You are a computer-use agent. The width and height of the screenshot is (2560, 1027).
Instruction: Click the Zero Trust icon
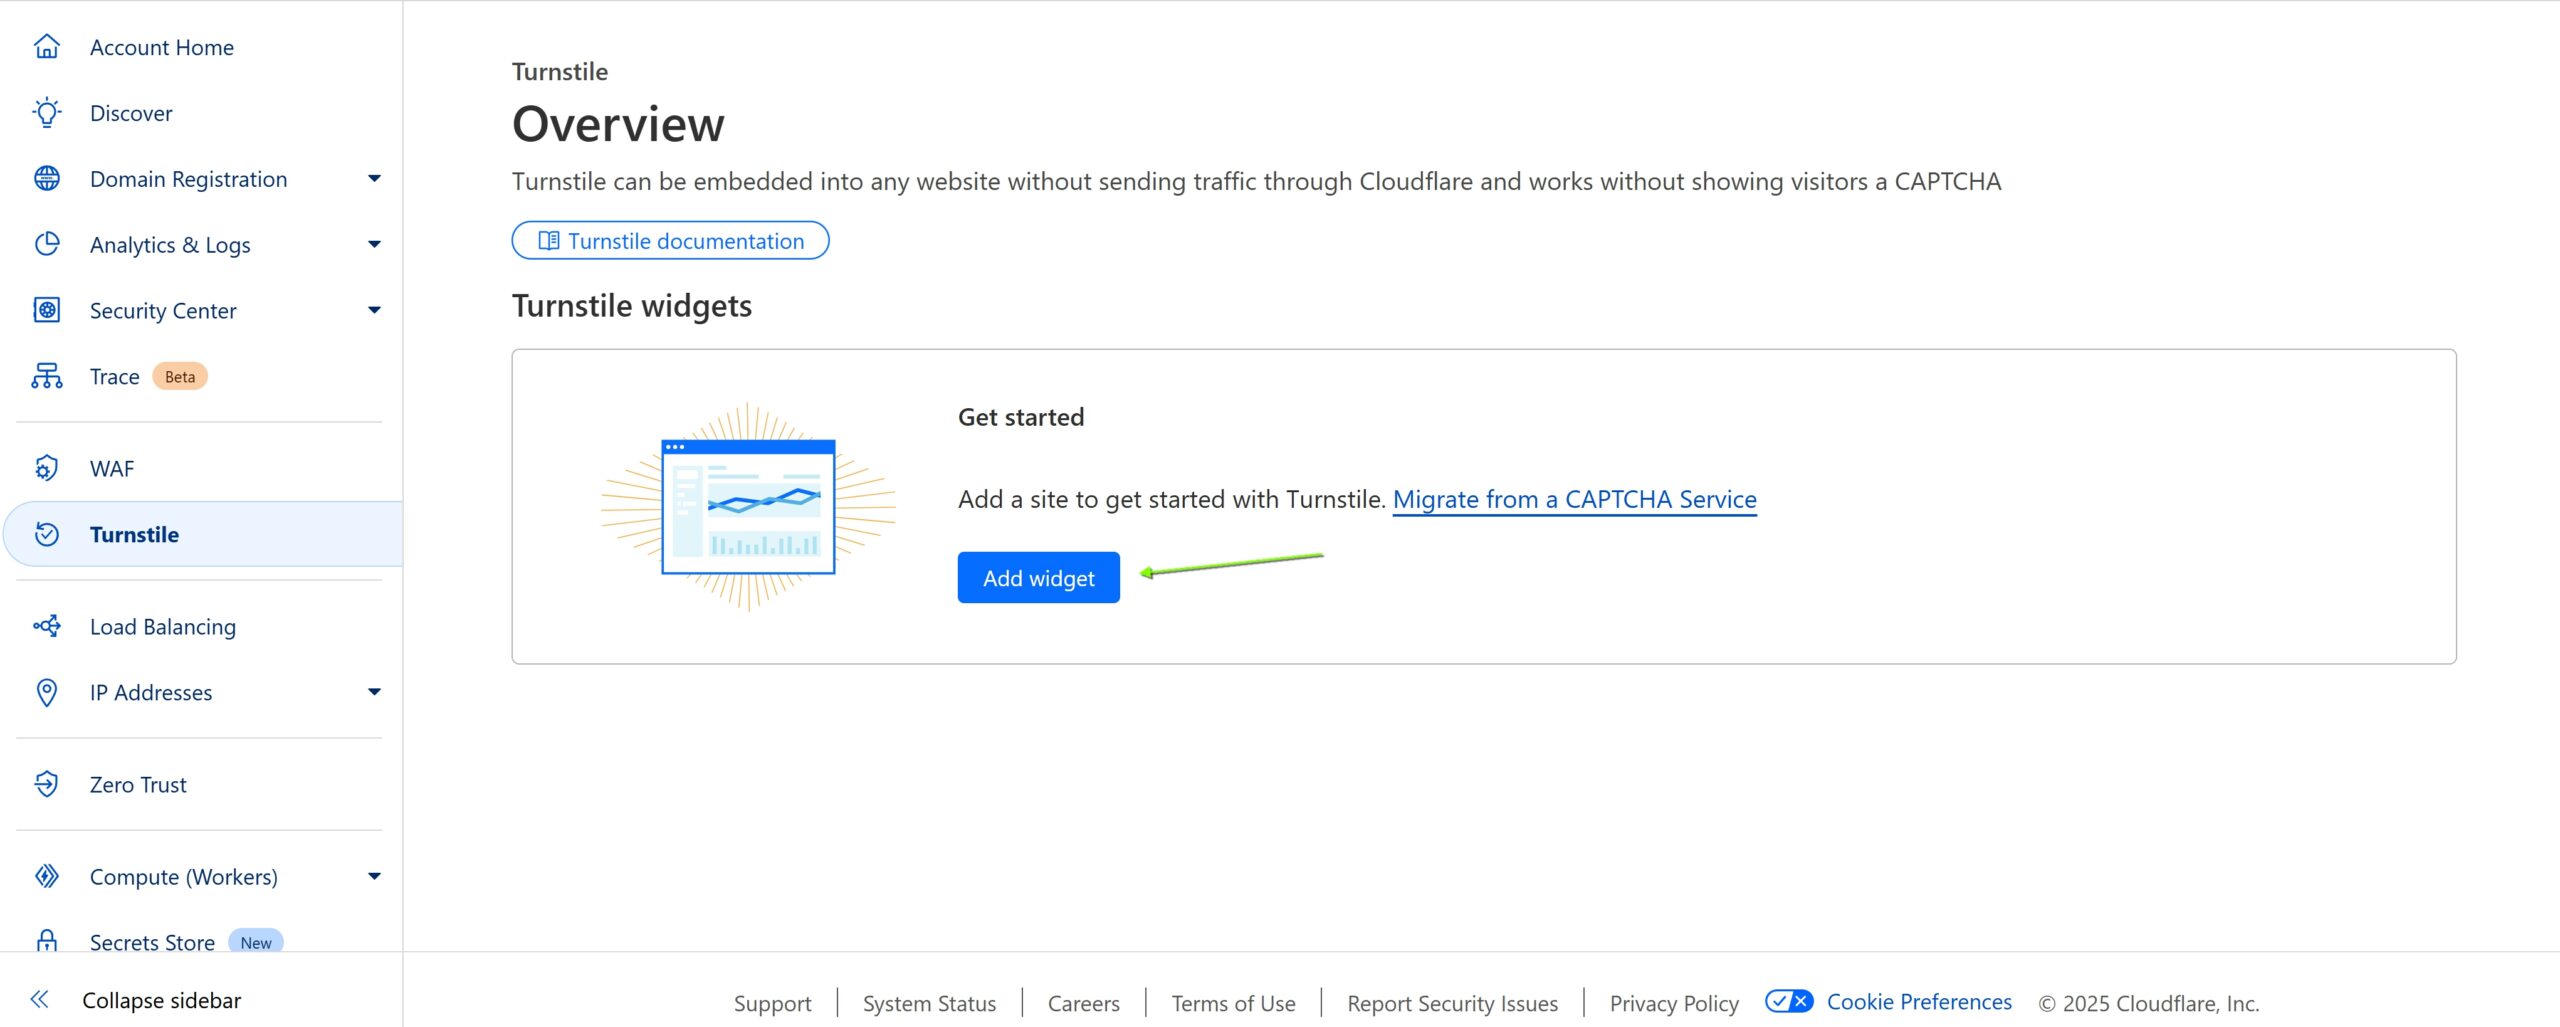[x=47, y=785]
